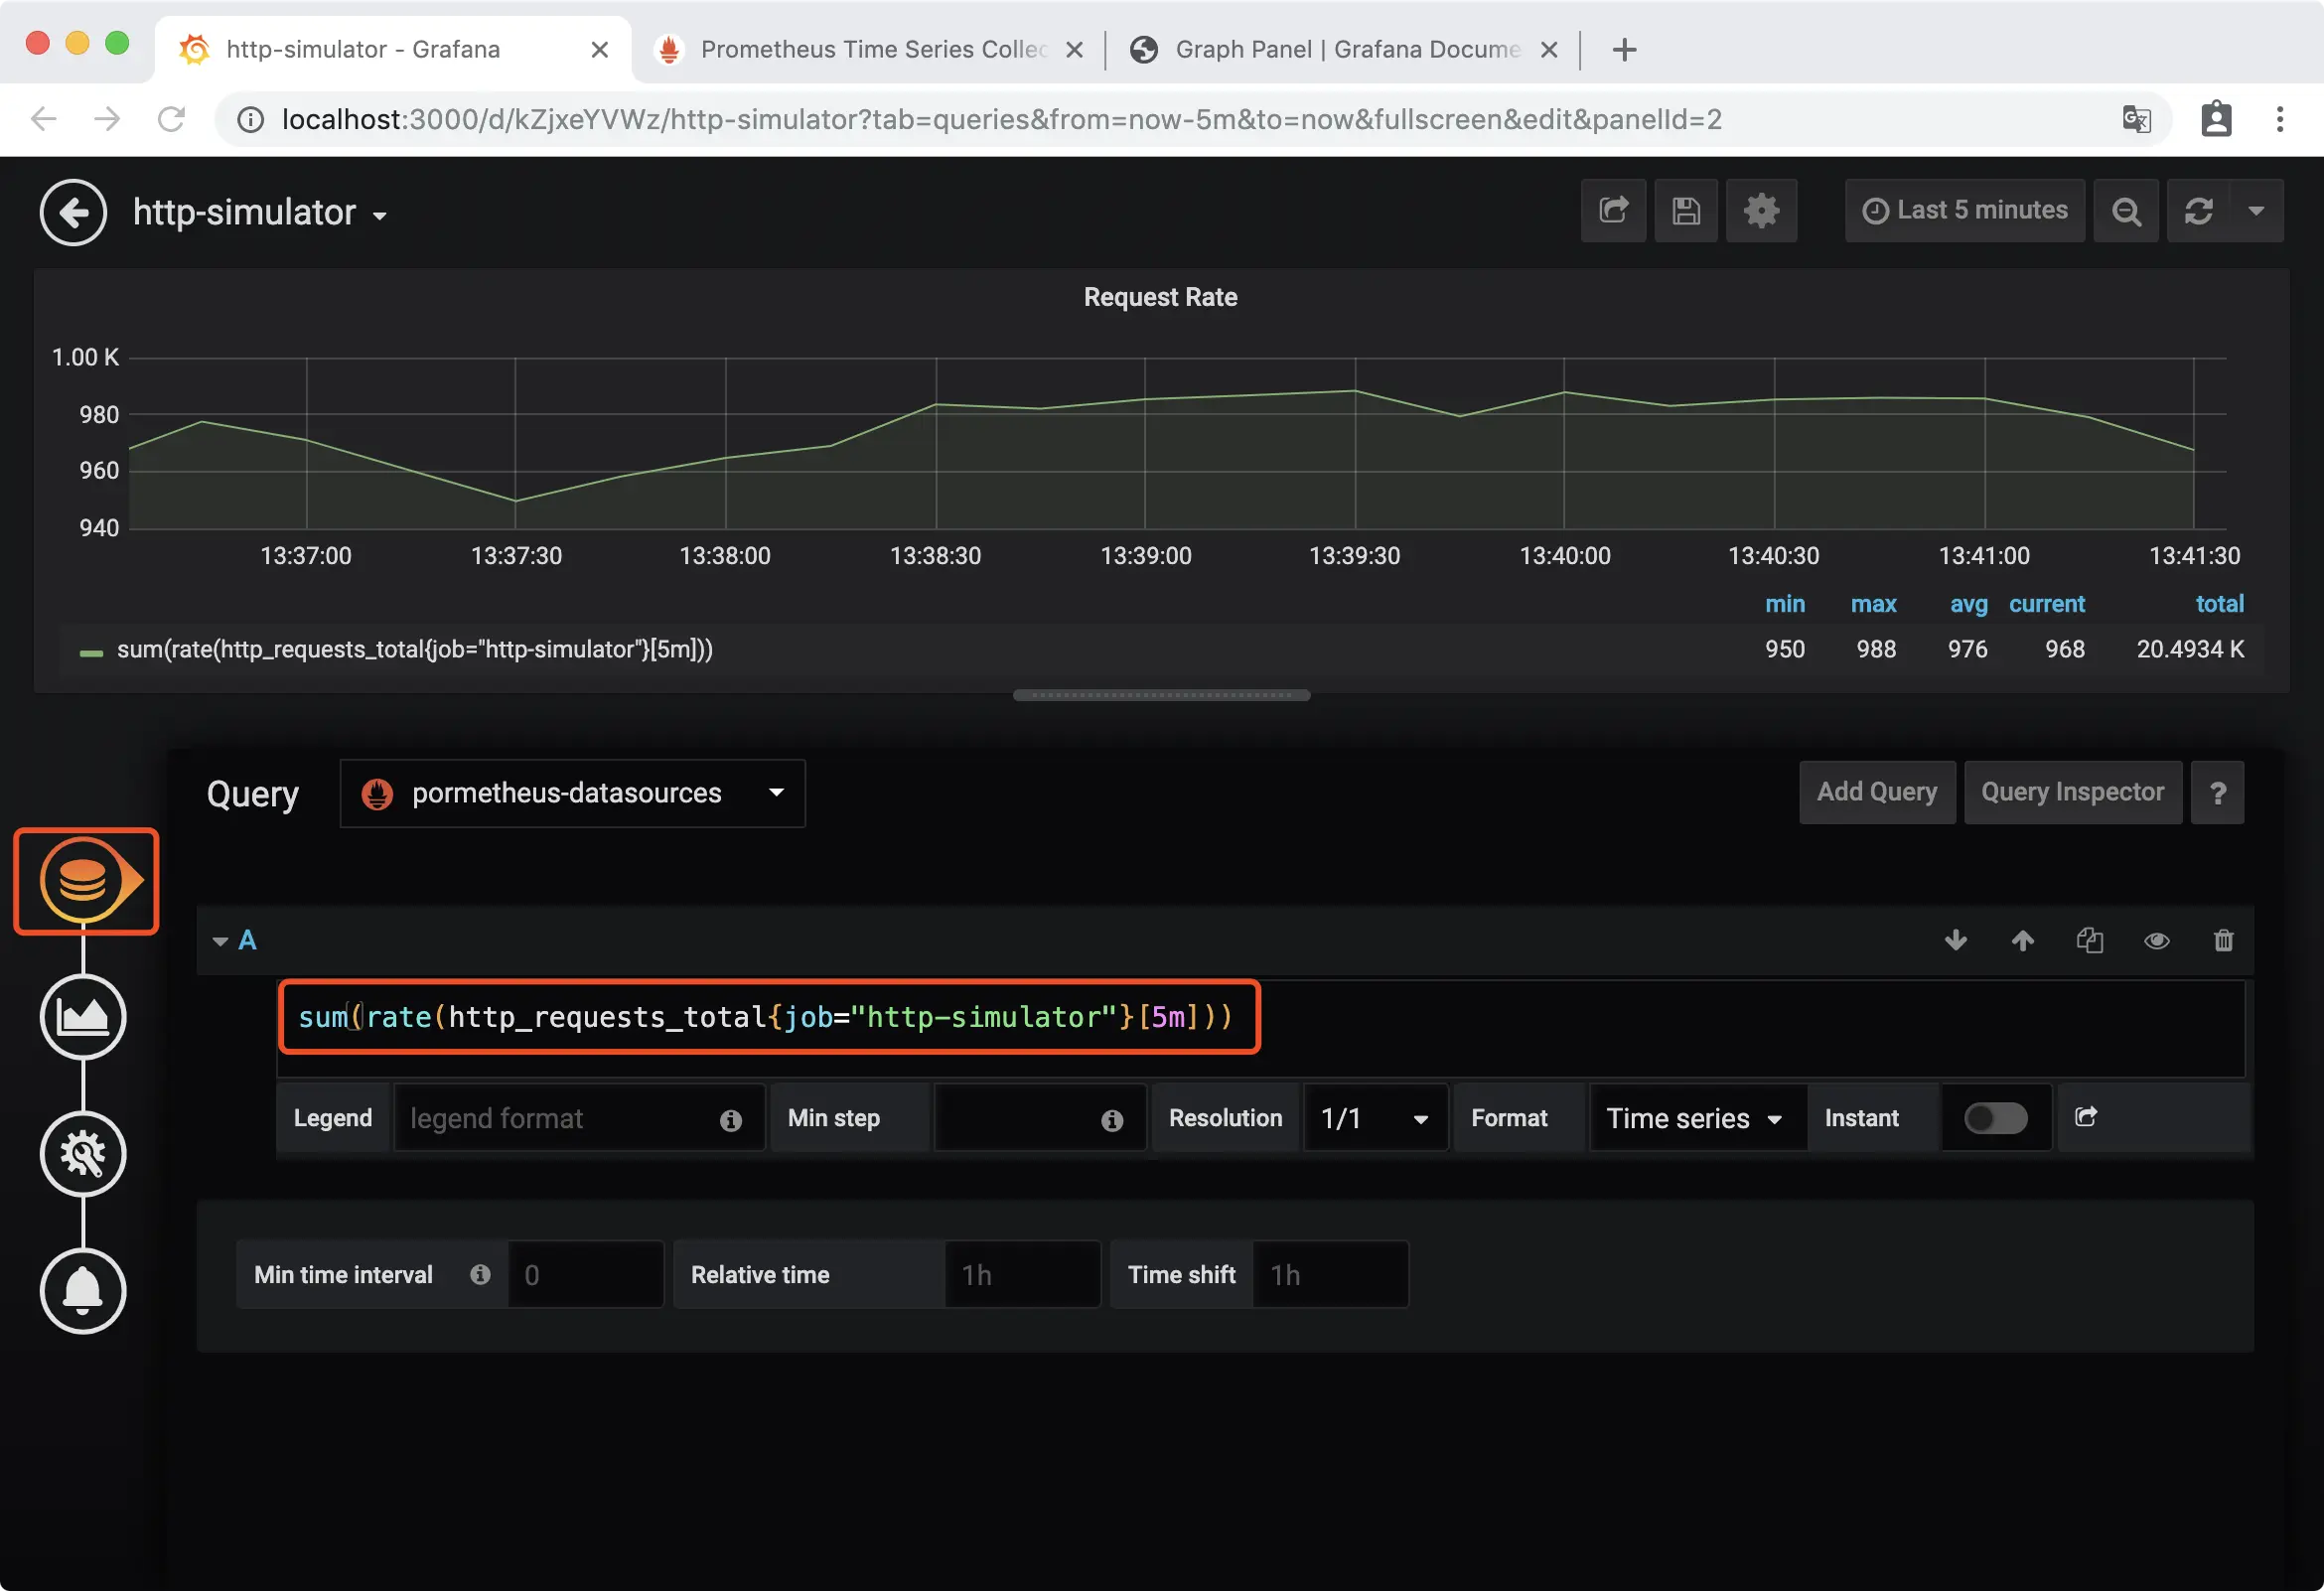The image size is (2324, 1591).
Task: Click the Add Query button
Action: [1876, 792]
